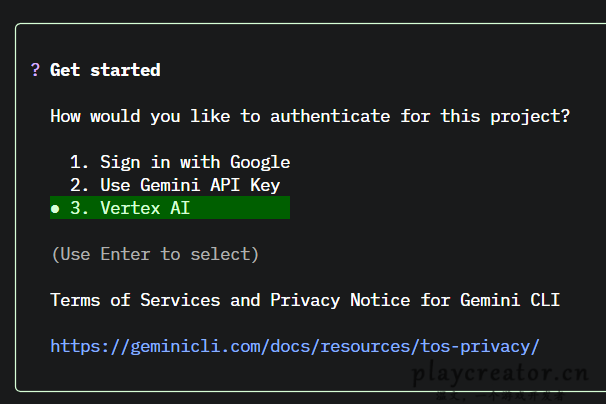Click the authentication question text
The width and height of the screenshot is (606, 404).
pyautogui.click(x=310, y=116)
